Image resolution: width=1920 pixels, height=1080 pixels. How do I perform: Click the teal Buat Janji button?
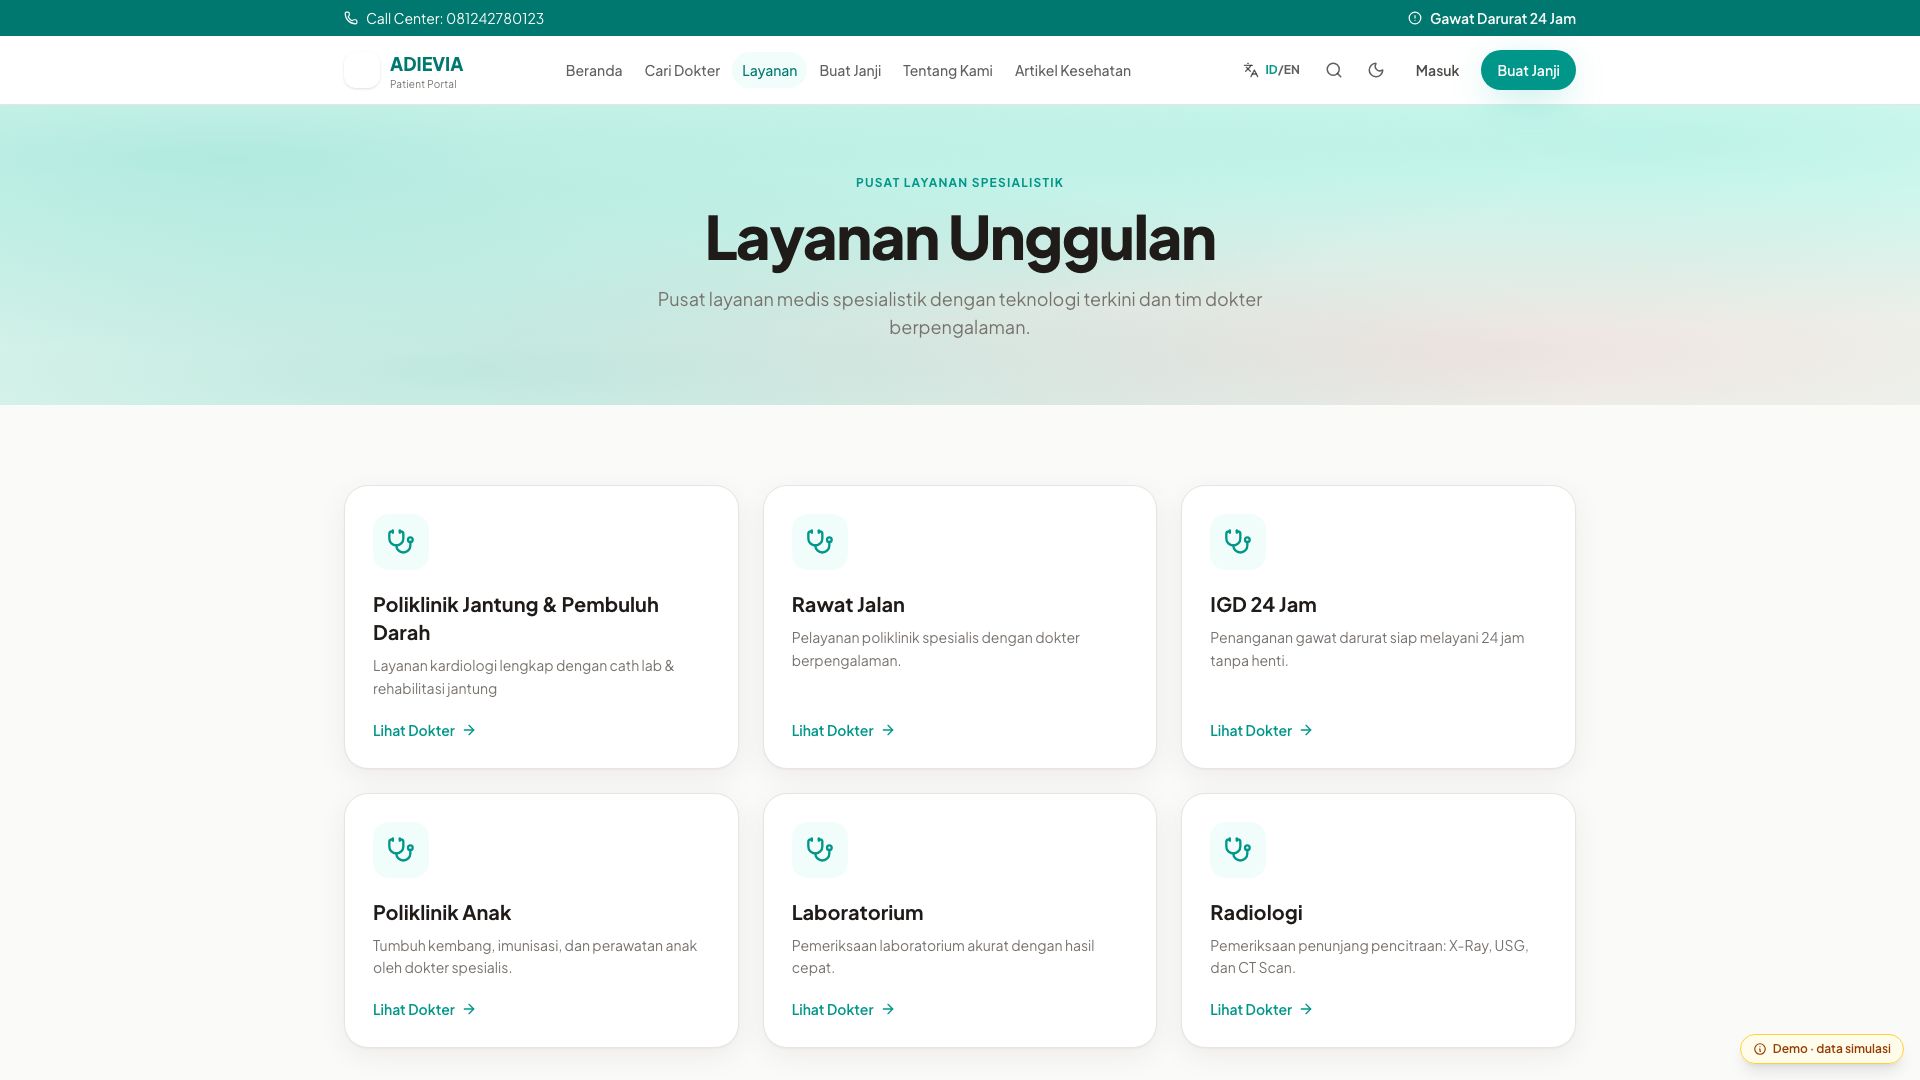tap(1528, 70)
